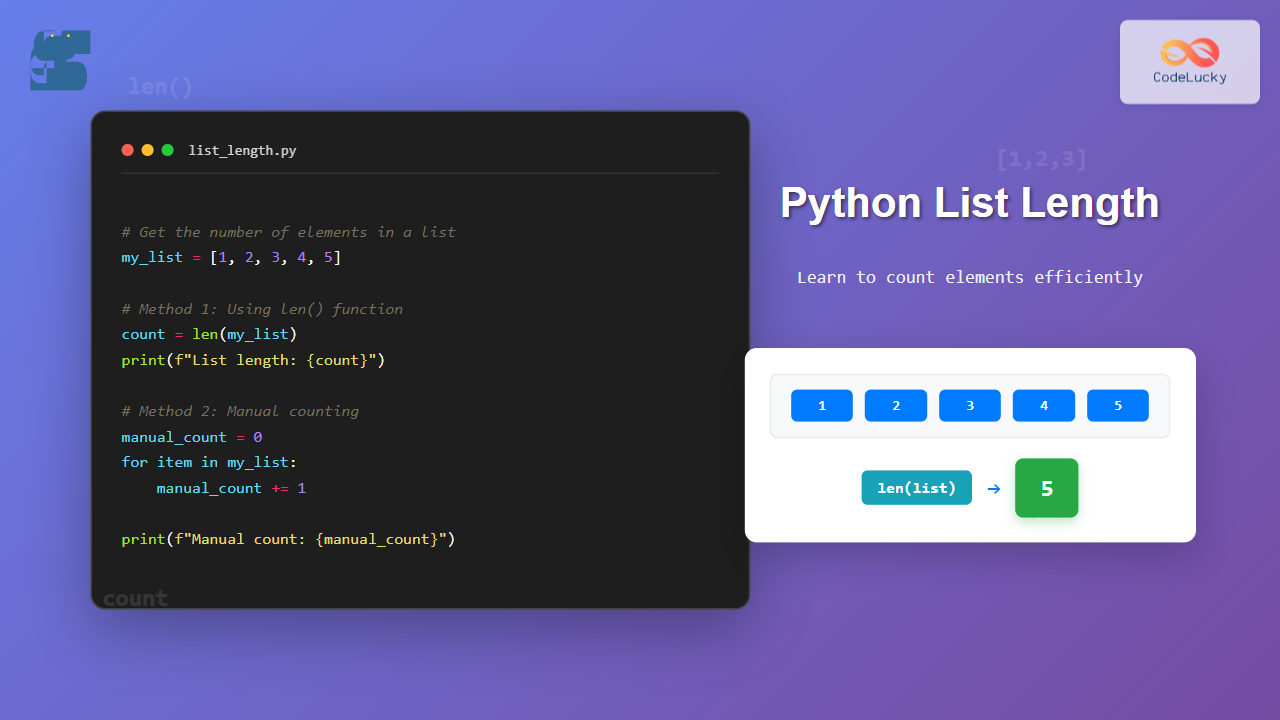
Task: Click the blue arrow beside len(list)
Action: (x=993, y=489)
